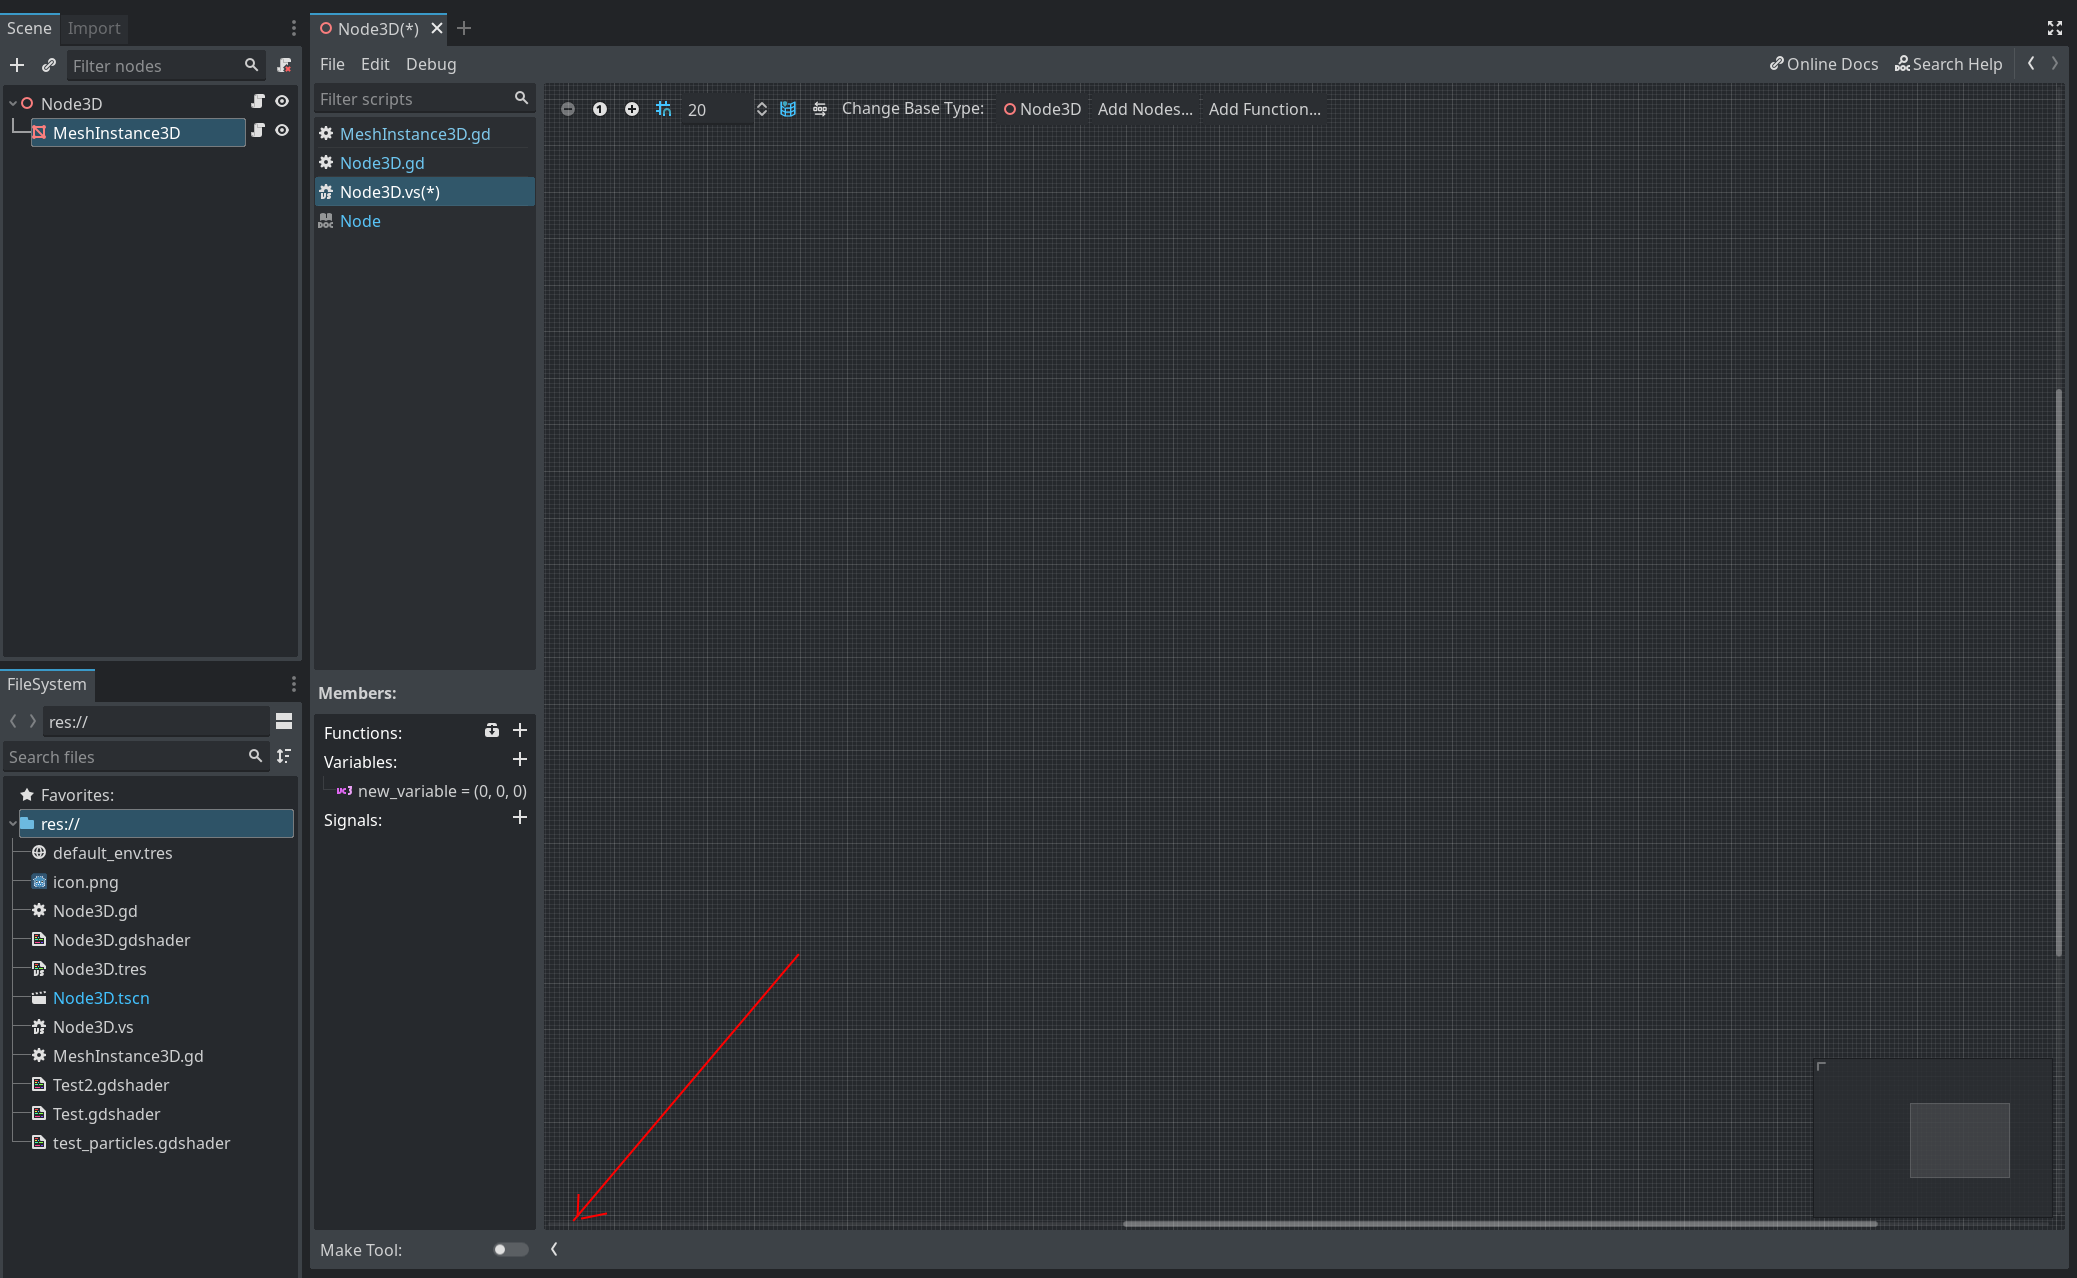The image size is (2077, 1278).
Task: Click the vertical graph scrollbar
Action: click(2058, 672)
